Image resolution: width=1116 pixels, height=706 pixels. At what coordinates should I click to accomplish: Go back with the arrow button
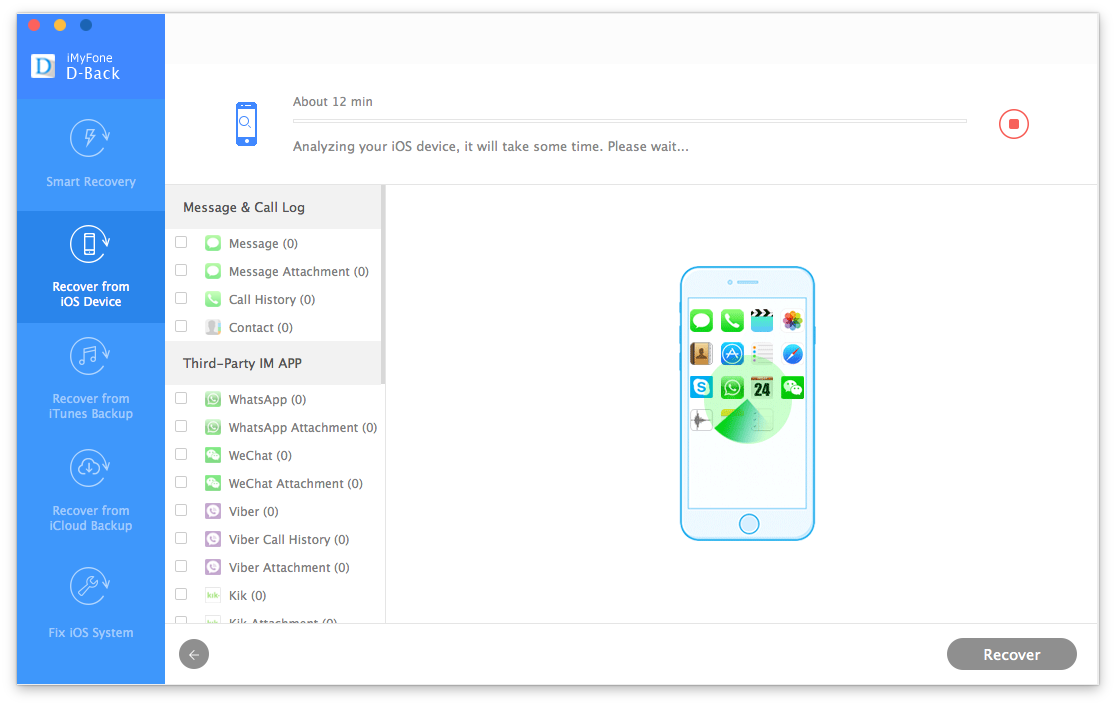(194, 654)
